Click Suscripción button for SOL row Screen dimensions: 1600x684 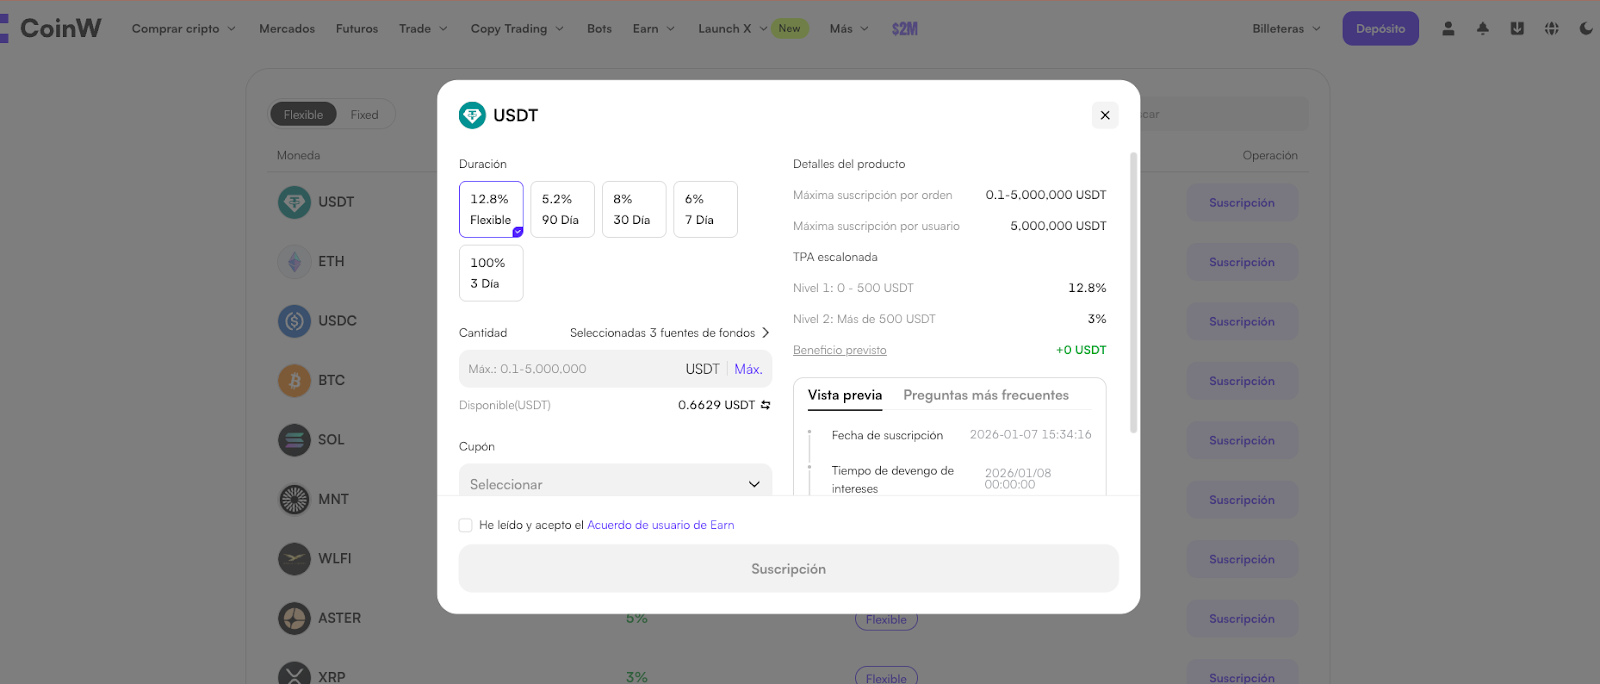click(1242, 440)
